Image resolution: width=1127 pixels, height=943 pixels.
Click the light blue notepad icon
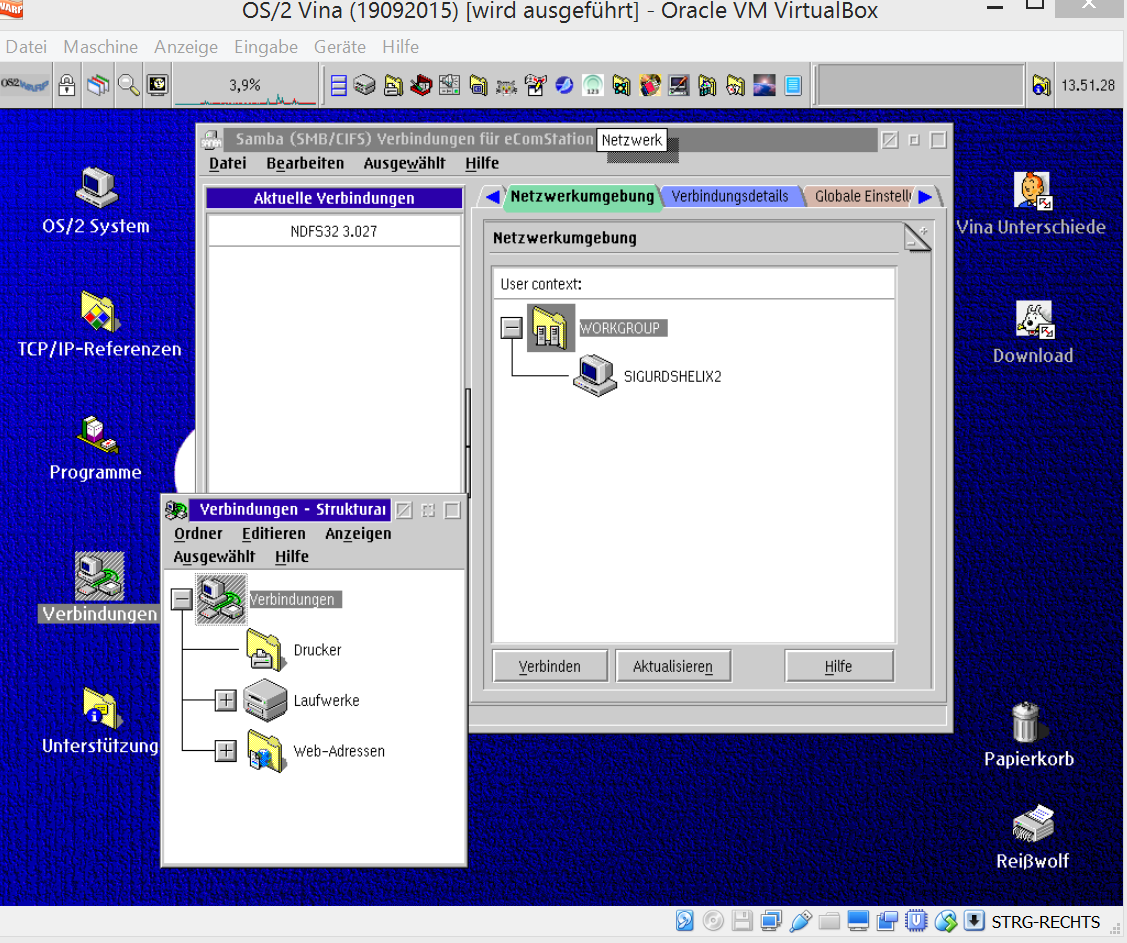coord(793,86)
